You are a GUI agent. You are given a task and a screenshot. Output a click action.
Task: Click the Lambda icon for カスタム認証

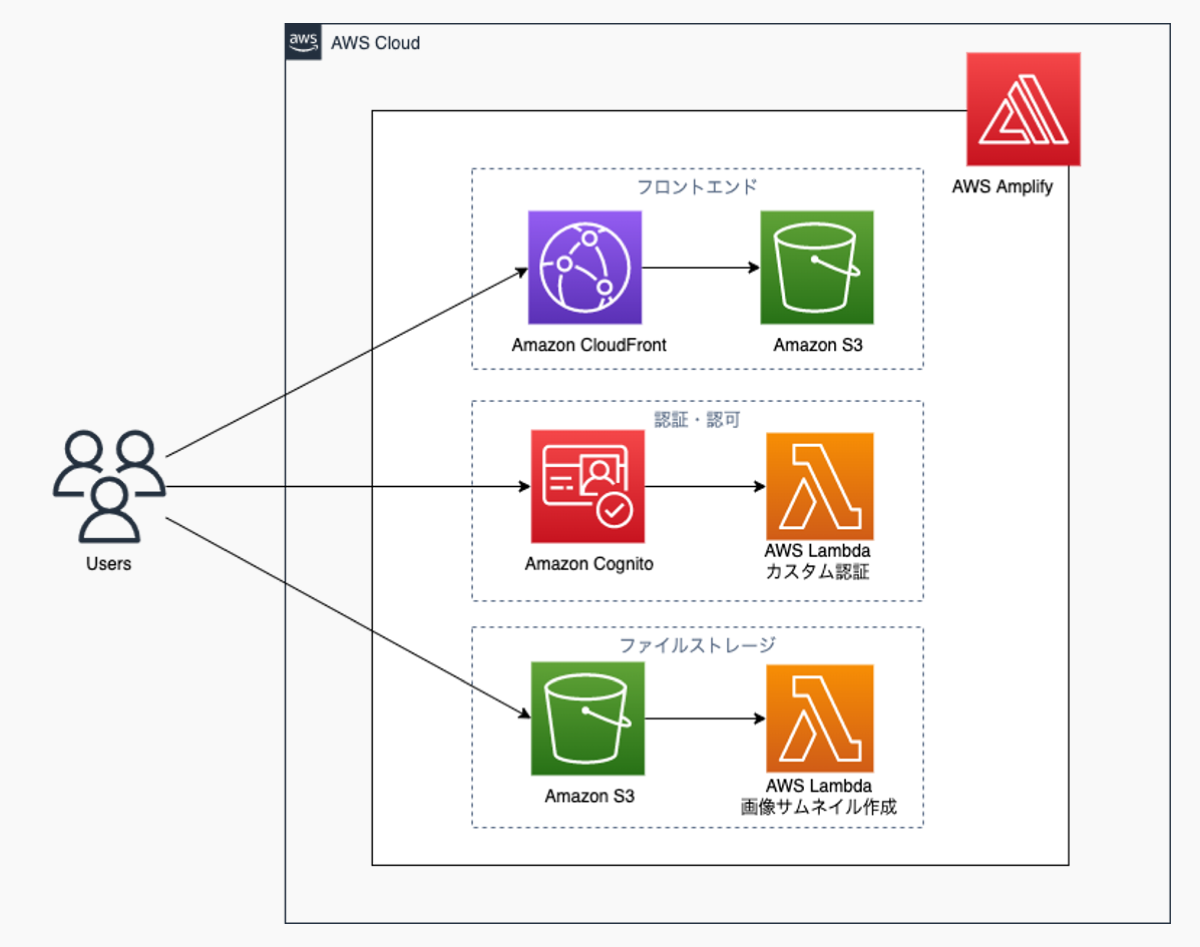[x=819, y=486]
